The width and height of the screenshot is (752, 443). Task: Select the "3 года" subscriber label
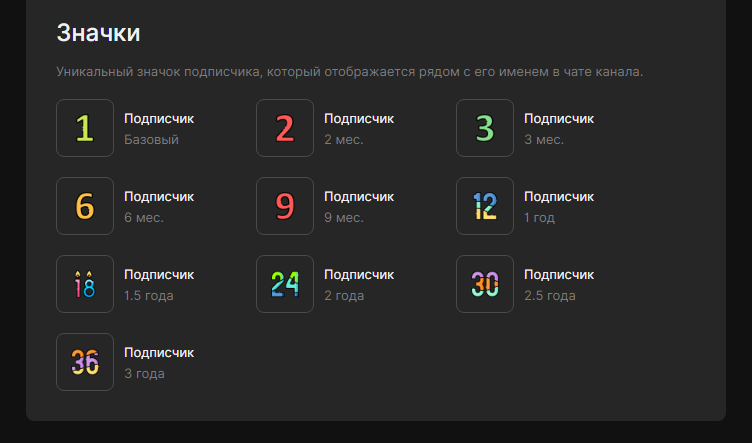click(144, 373)
